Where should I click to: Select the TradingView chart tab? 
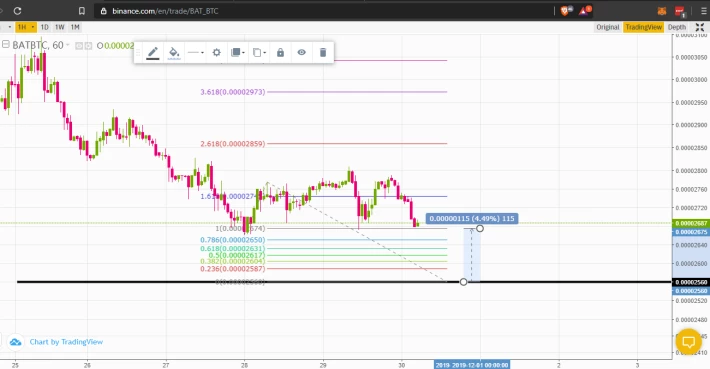tap(643, 27)
